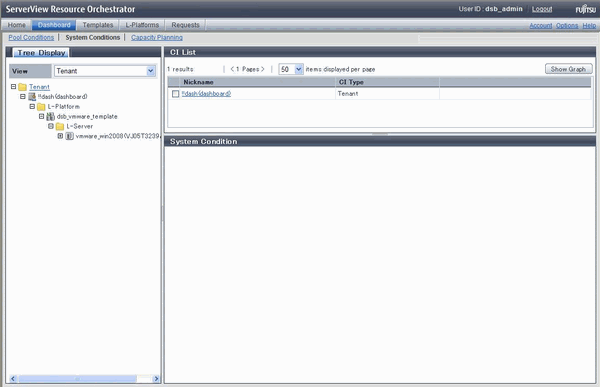Viewport: 600px width, 387px height.
Task: Collapse the L-Platform node
Action: click(x=32, y=106)
